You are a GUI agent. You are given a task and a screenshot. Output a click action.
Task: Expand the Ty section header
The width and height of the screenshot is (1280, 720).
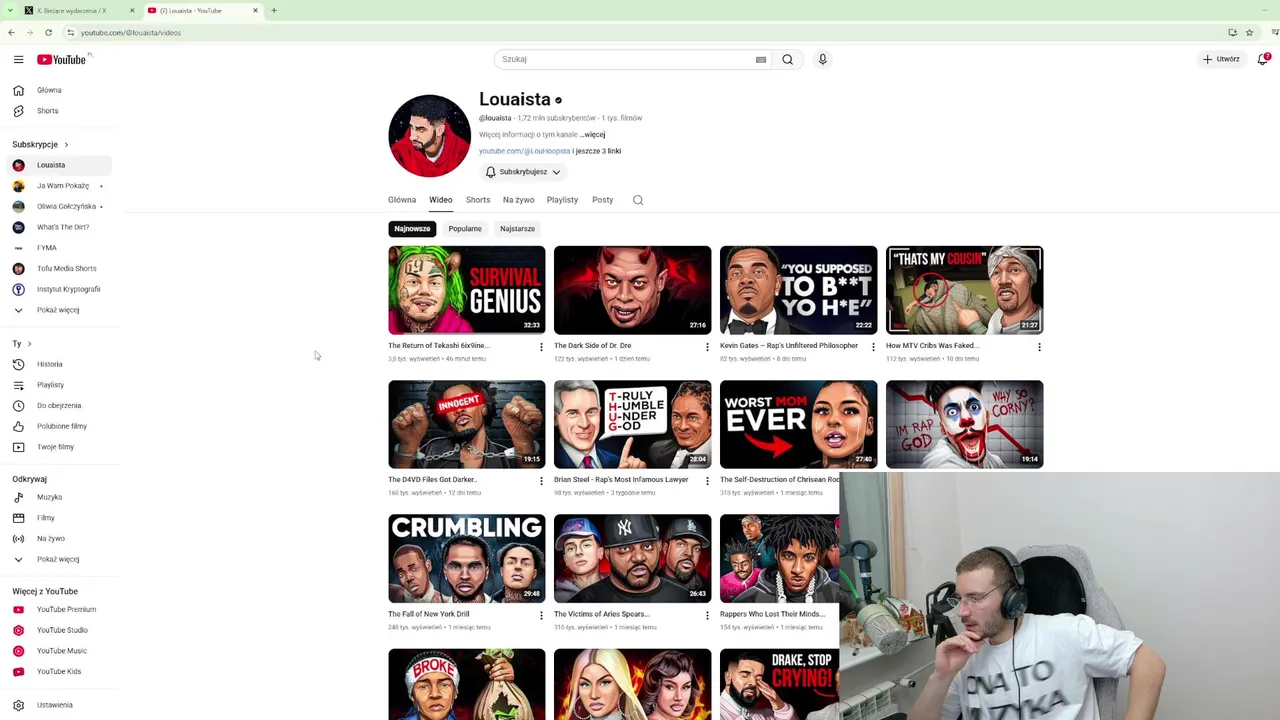22,344
